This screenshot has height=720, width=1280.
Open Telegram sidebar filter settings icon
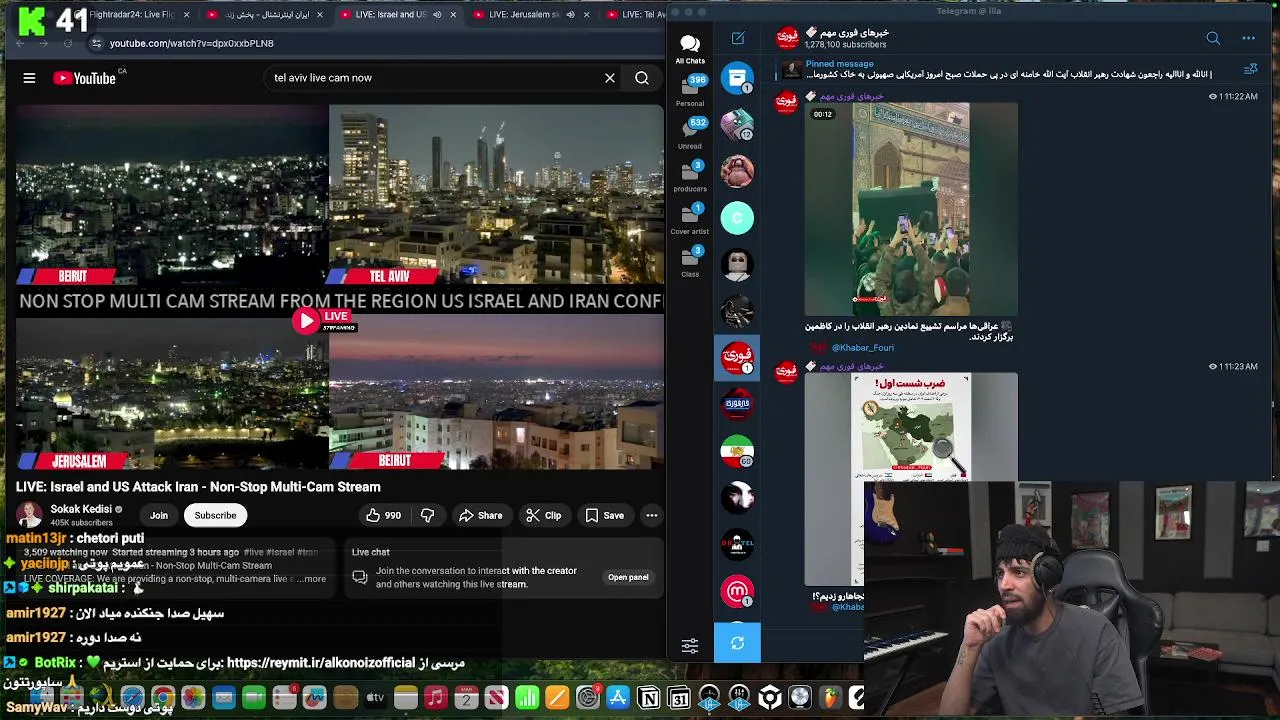[x=690, y=646]
